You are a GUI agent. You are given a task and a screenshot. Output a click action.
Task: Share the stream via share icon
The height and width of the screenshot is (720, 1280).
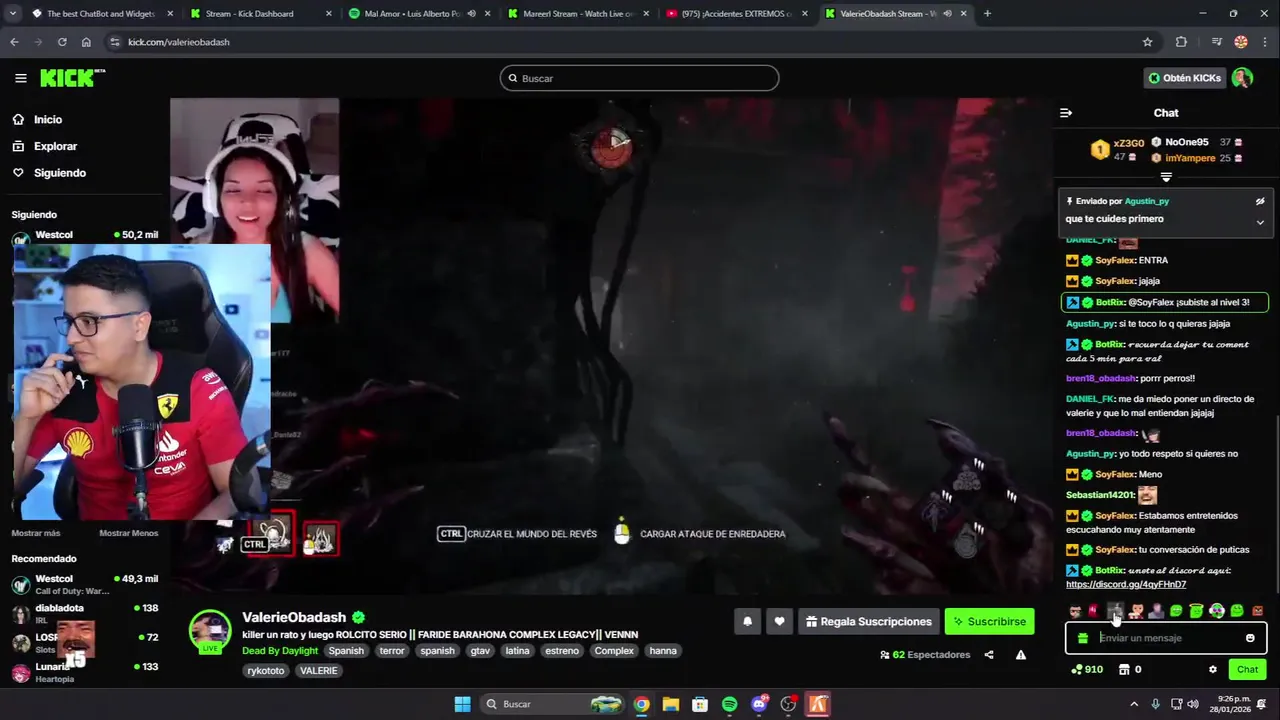(x=989, y=655)
